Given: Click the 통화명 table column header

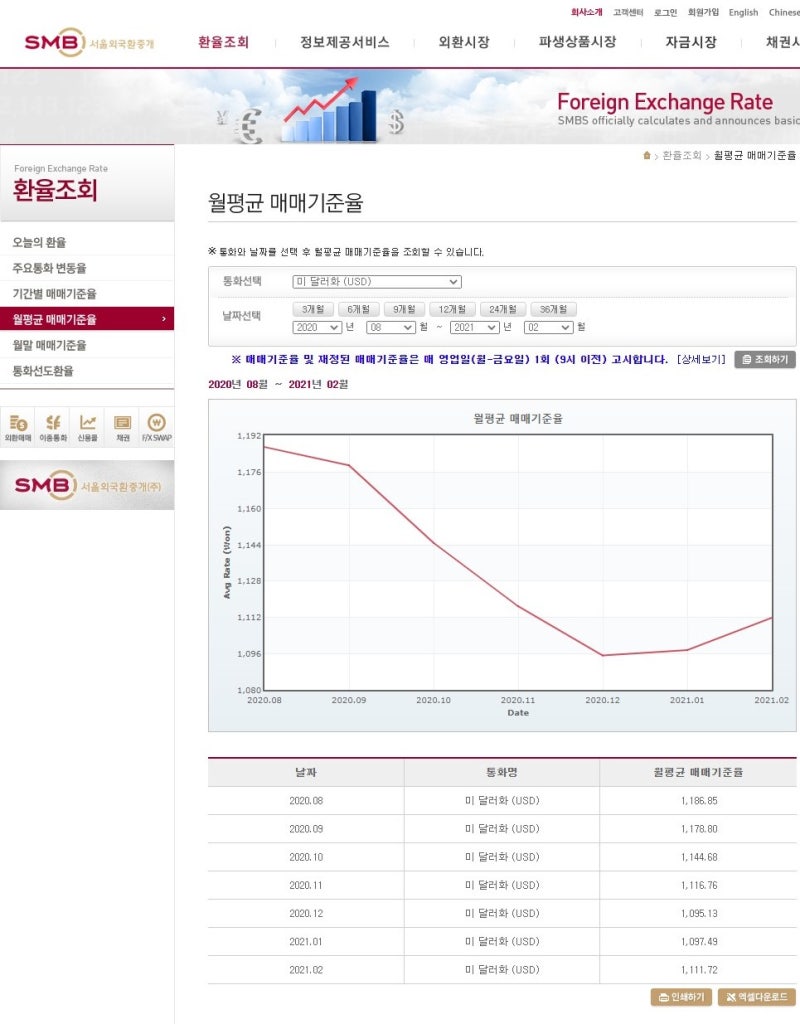Looking at the screenshot, I should (502, 772).
